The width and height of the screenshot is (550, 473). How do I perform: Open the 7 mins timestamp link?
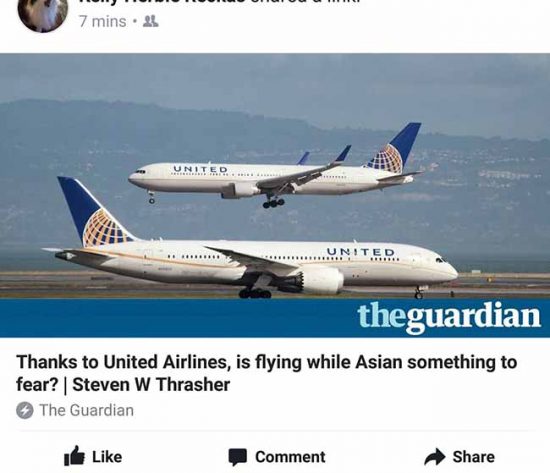click(x=102, y=21)
